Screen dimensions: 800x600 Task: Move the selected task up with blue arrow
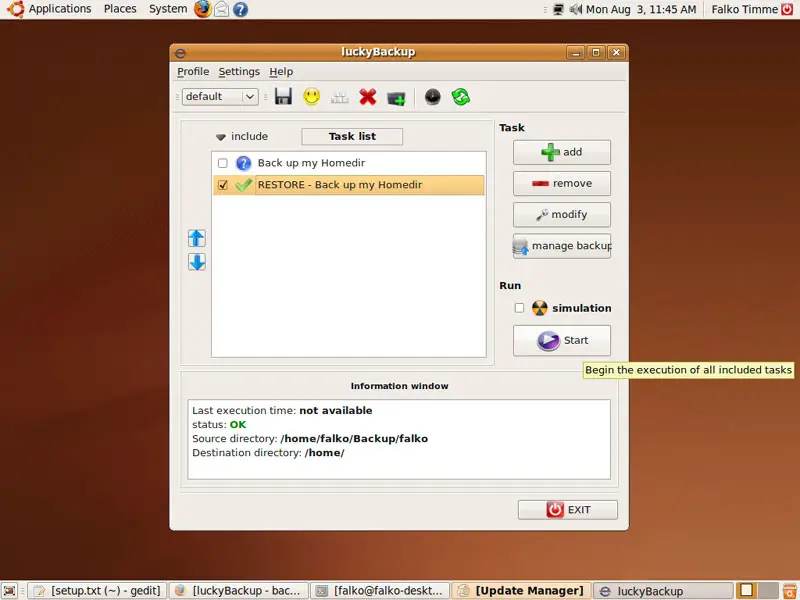pyautogui.click(x=196, y=238)
